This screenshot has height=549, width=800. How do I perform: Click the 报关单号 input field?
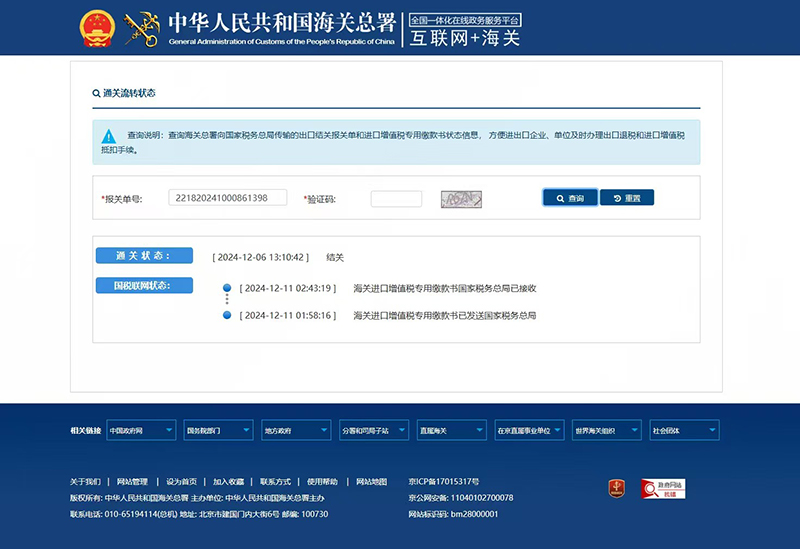coord(227,198)
